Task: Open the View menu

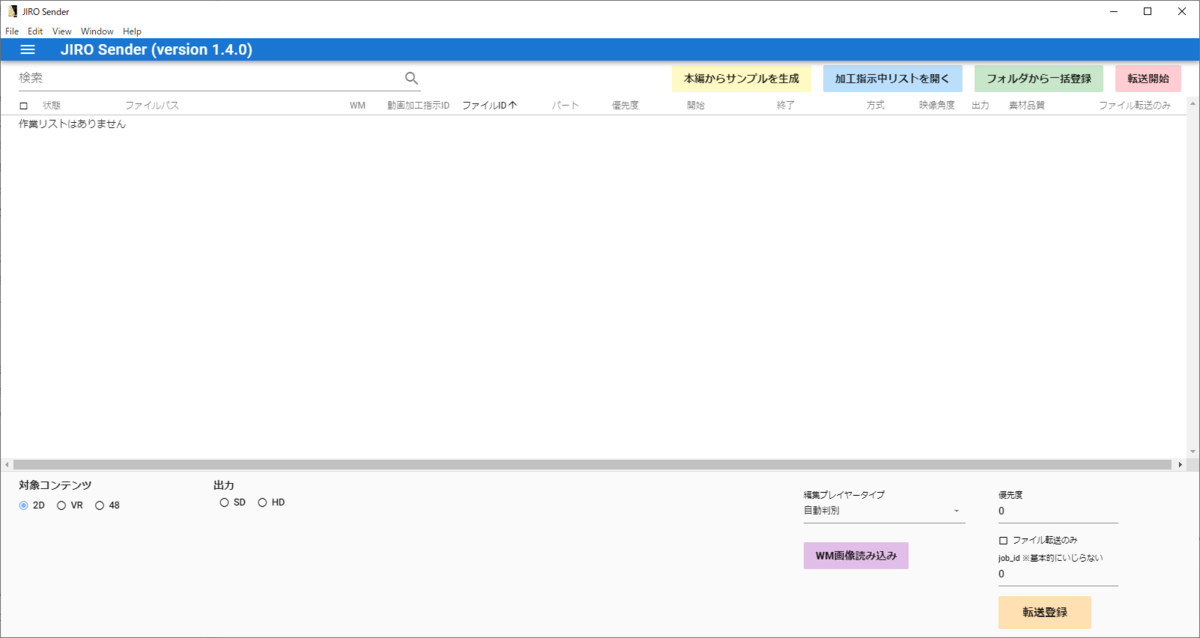Action: coord(62,31)
